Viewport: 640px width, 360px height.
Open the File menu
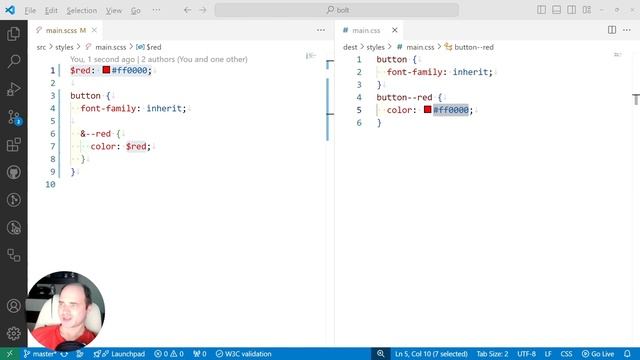(30, 11)
